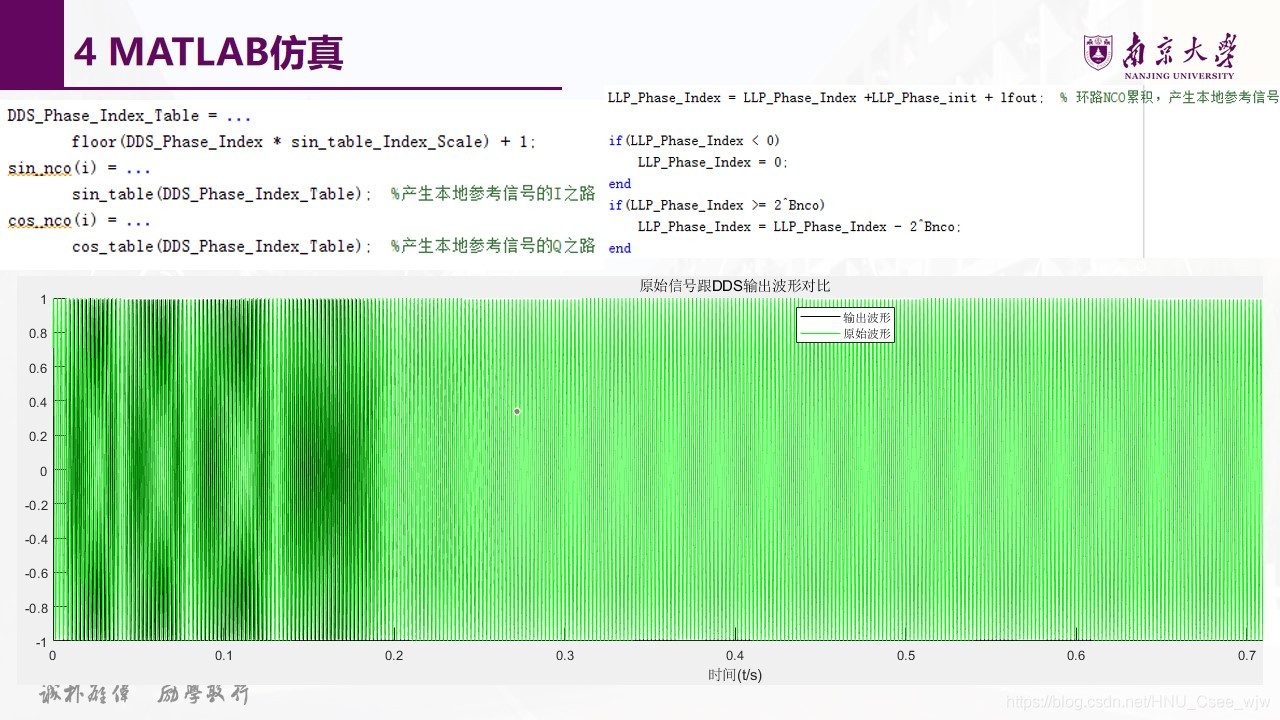Click the DDS_Phase_Index_Table assignment code line
1280x720 pixels.
(x=128, y=116)
